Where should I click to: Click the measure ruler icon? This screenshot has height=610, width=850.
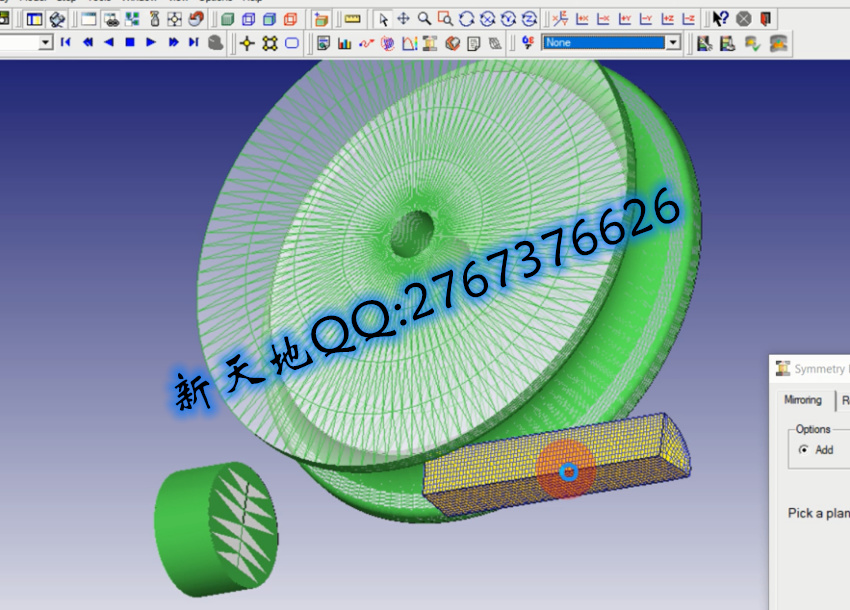click(x=352, y=19)
